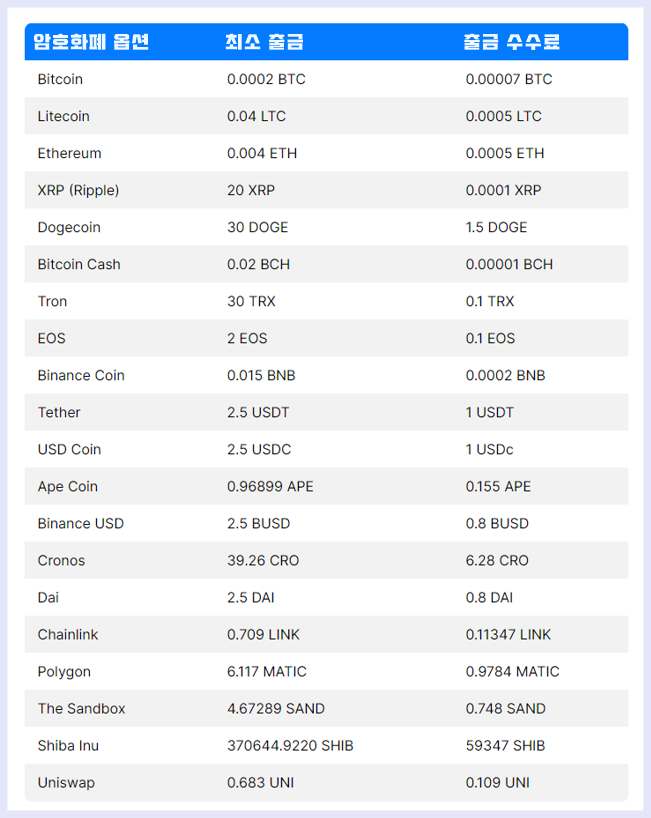Click the XRP (Ripple) row label
Image resolution: width=651 pixels, height=818 pixels.
(78, 190)
